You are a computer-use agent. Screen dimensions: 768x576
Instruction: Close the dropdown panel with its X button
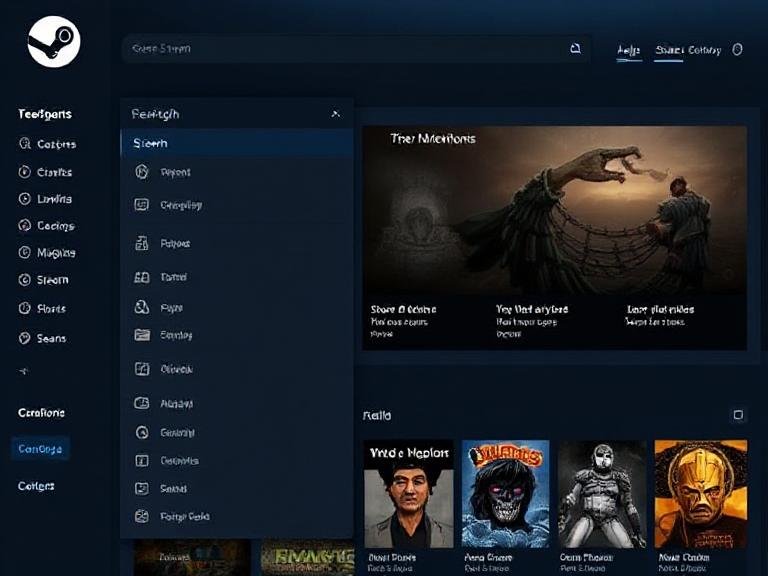(336, 114)
